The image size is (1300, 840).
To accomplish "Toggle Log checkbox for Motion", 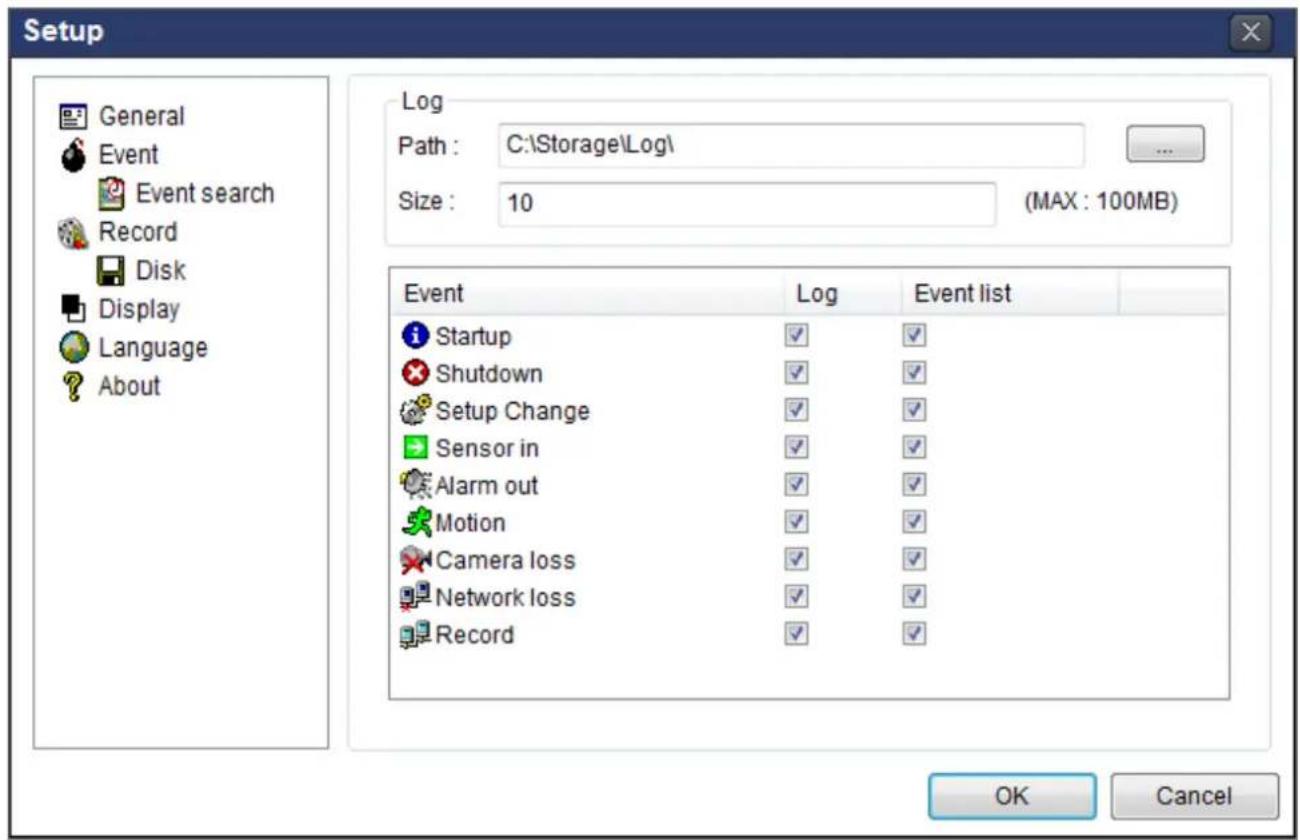I will point(797,522).
